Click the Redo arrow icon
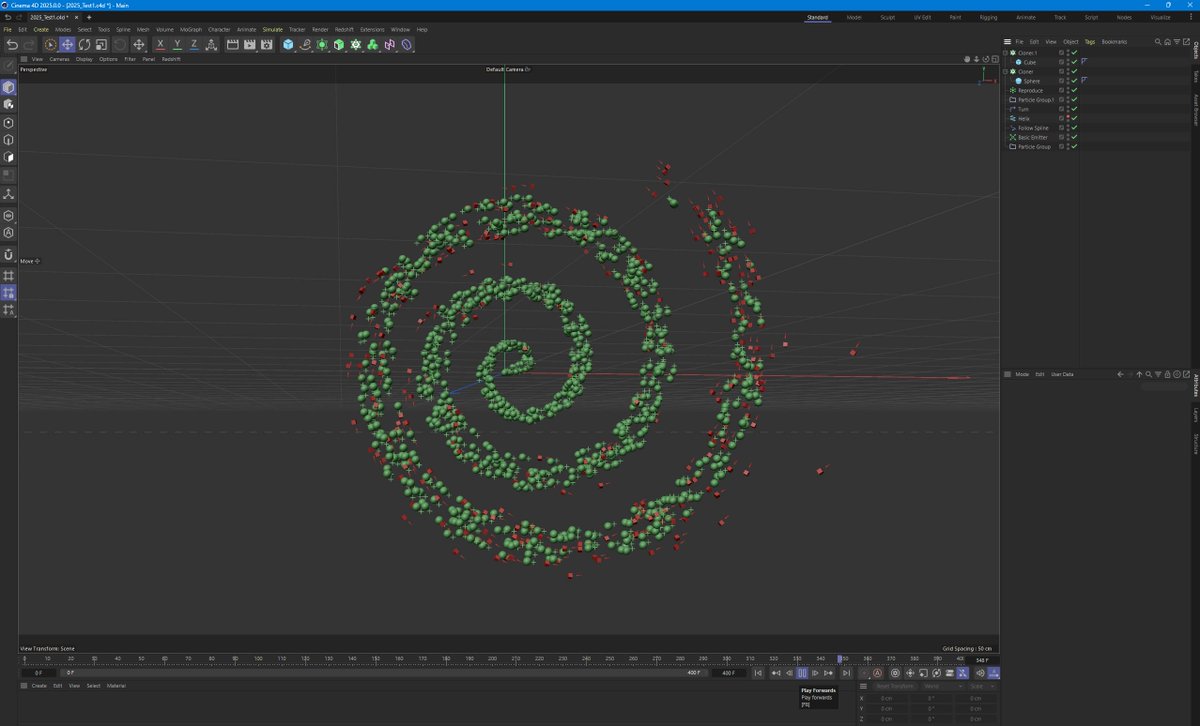Image resolution: width=1200 pixels, height=726 pixels. [29, 45]
